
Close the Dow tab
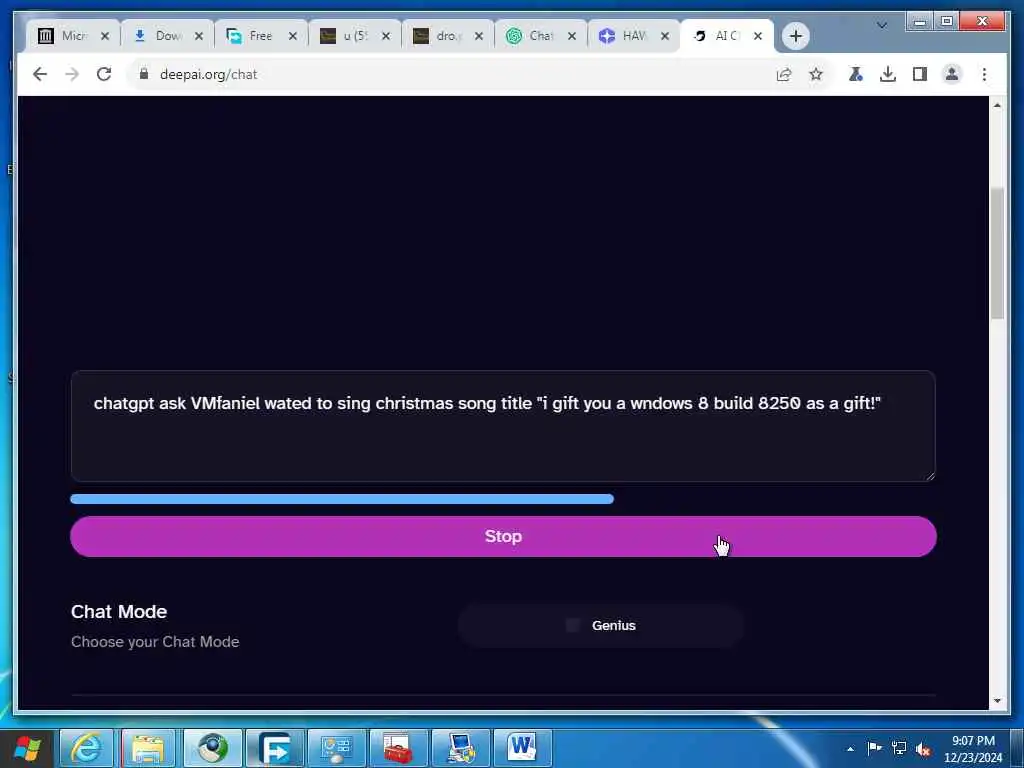[199, 36]
